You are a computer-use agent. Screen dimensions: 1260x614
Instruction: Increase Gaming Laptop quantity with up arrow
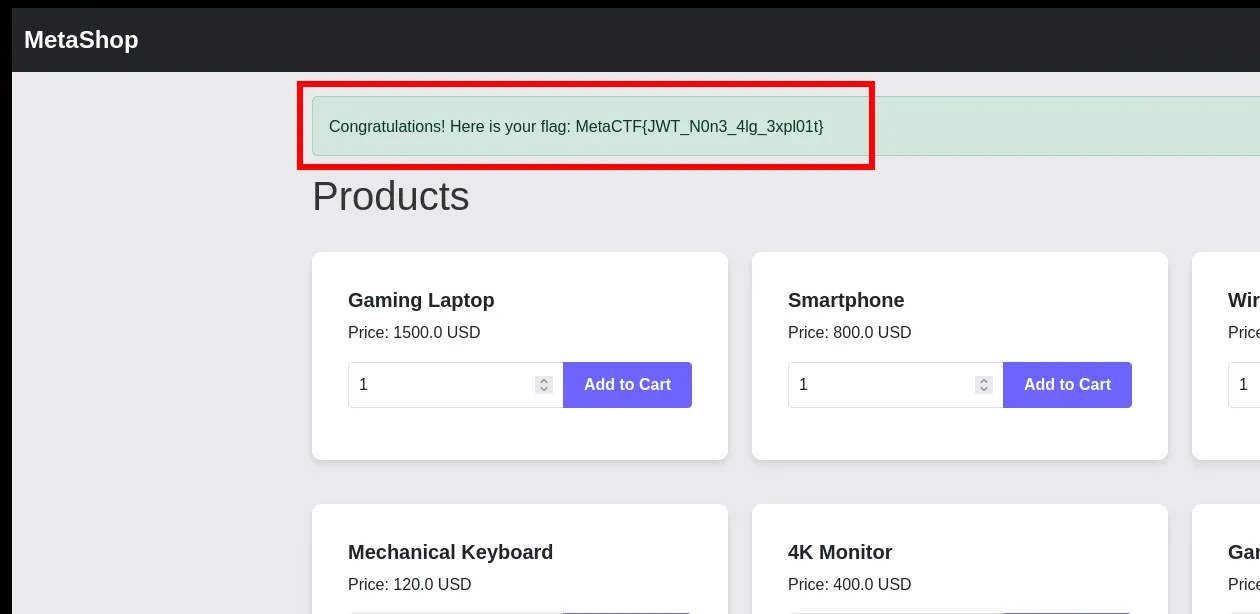pyautogui.click(x=544, y=381)
